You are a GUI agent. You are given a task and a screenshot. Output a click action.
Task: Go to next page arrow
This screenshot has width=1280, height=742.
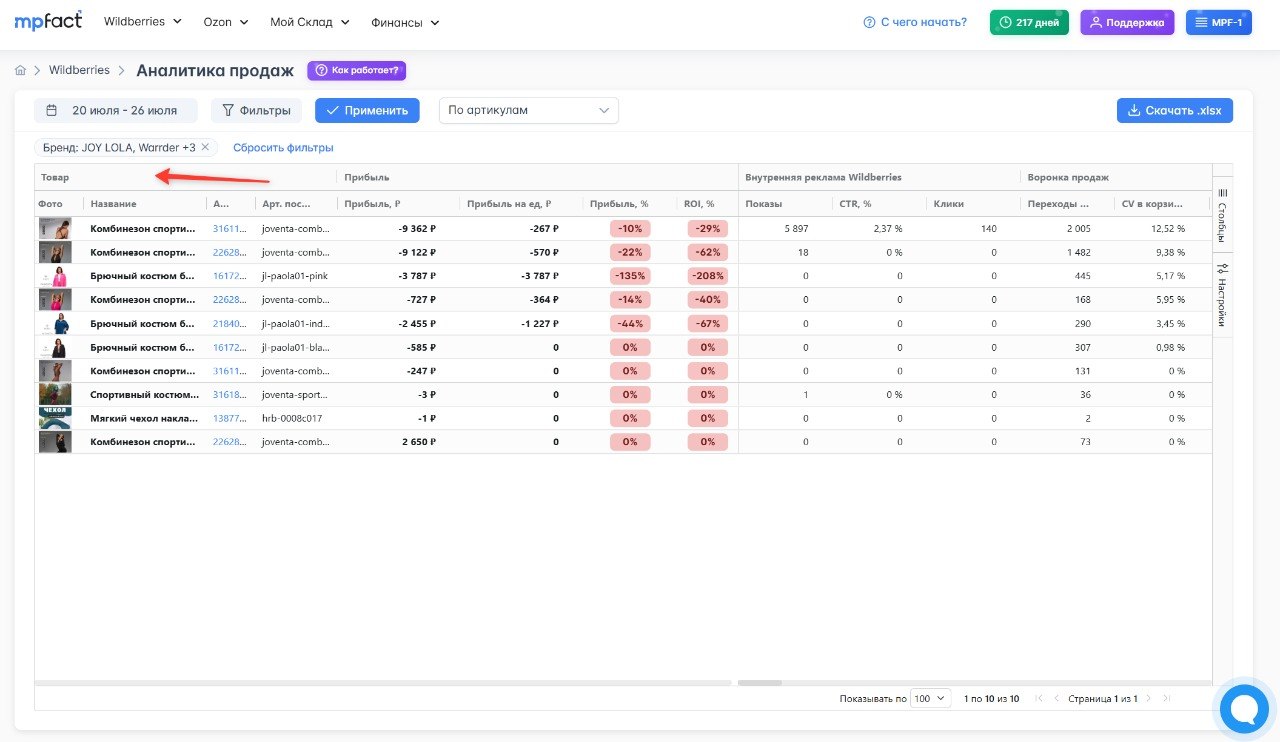[1148, 698]
